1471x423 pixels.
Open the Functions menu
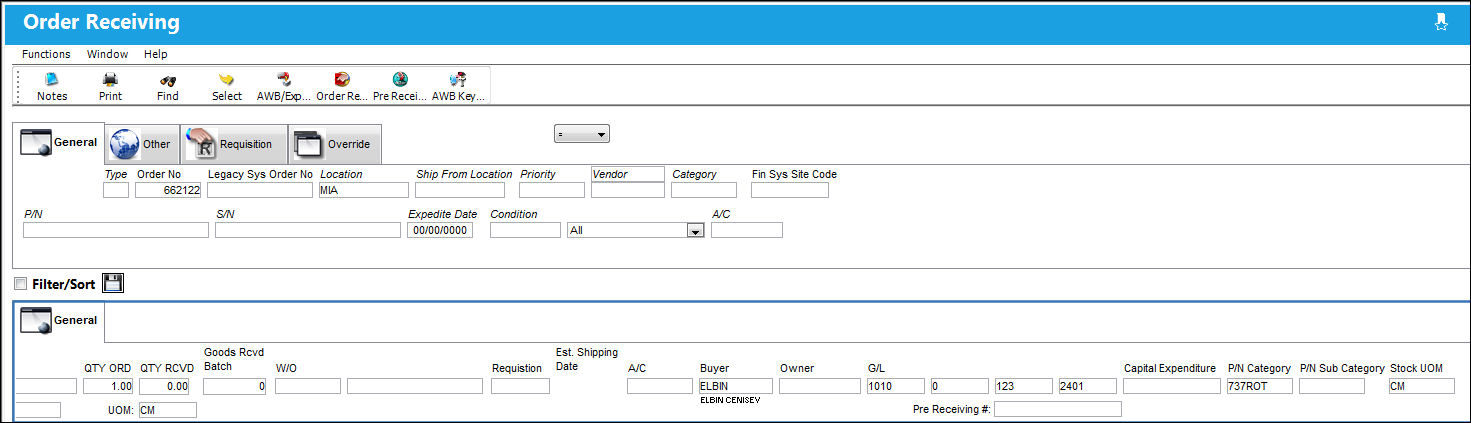(x=46, y=54)
